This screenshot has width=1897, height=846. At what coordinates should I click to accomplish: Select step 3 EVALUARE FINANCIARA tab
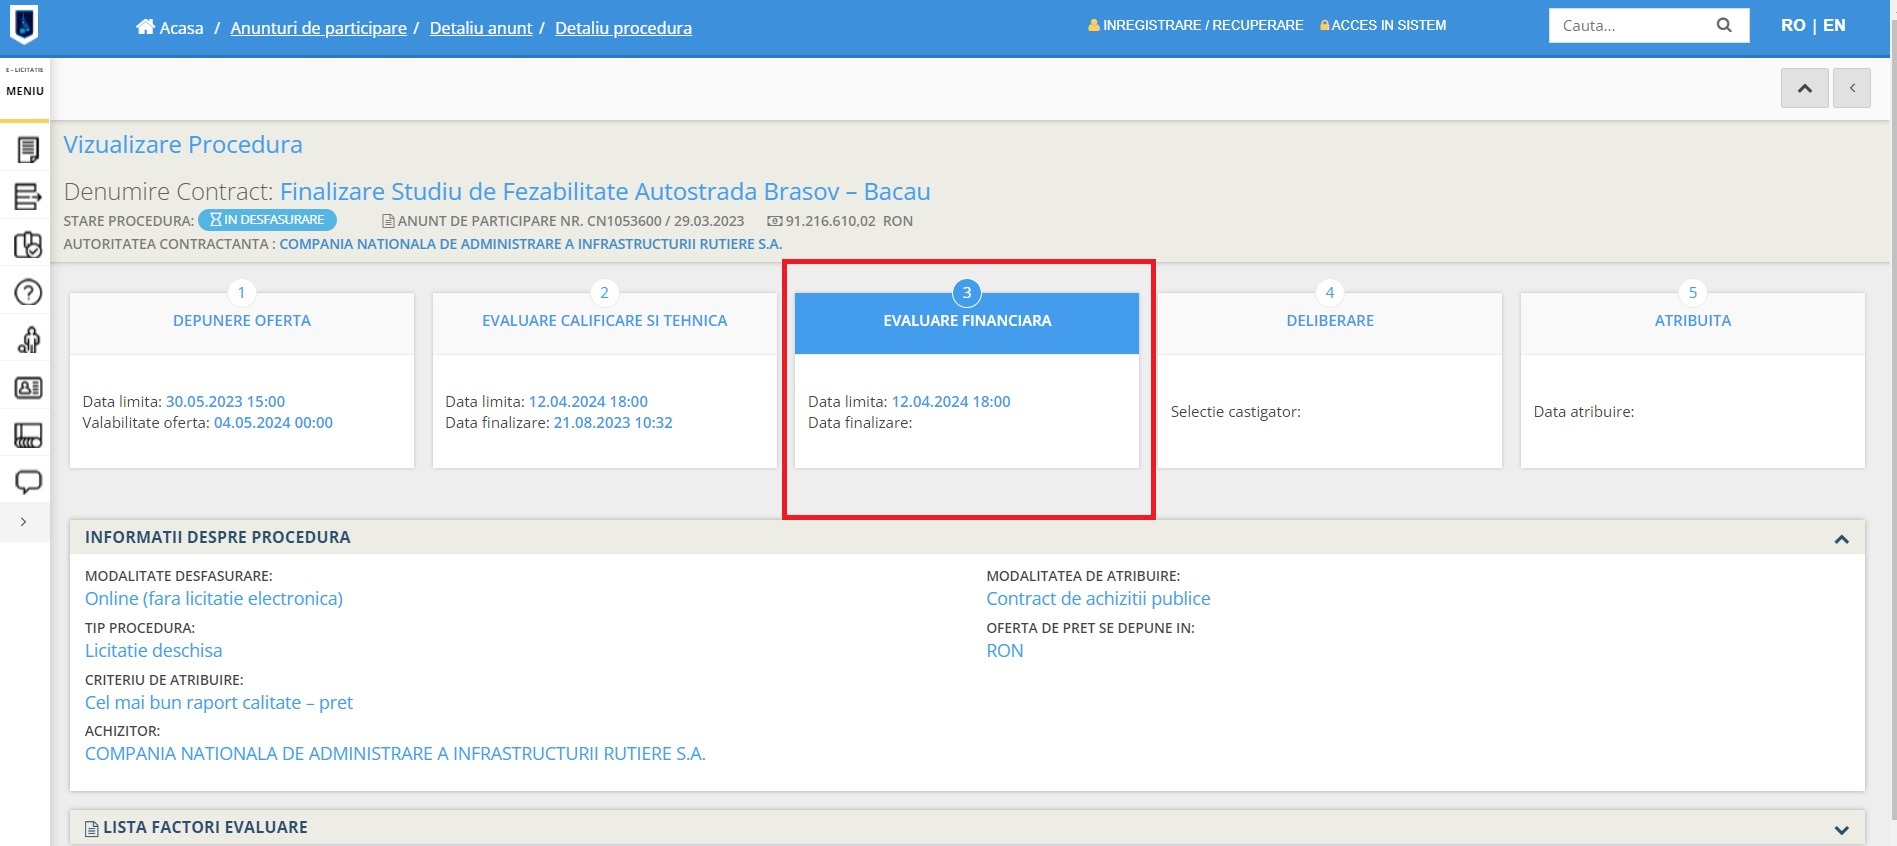[x=967, y=321]
